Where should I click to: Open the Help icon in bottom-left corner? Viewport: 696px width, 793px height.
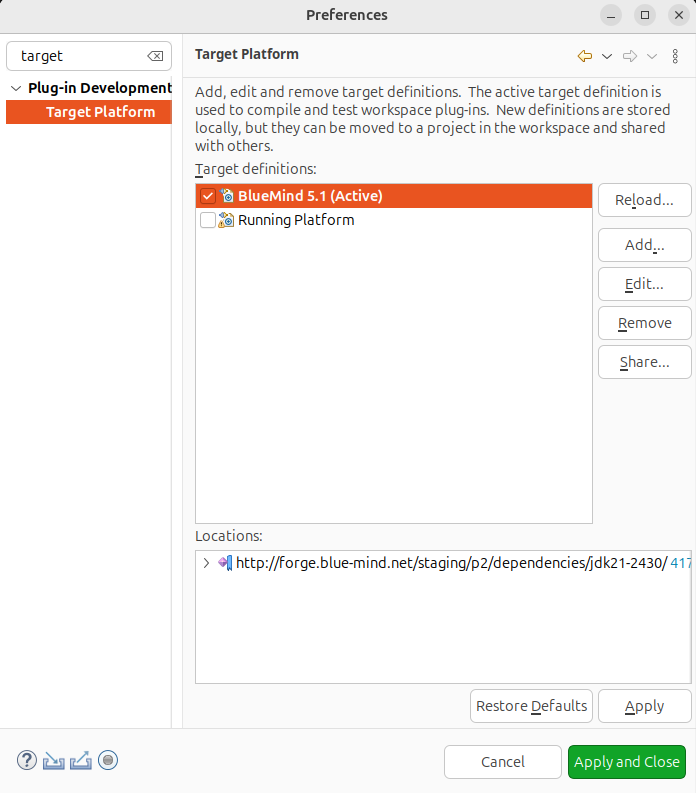(27, 761)
